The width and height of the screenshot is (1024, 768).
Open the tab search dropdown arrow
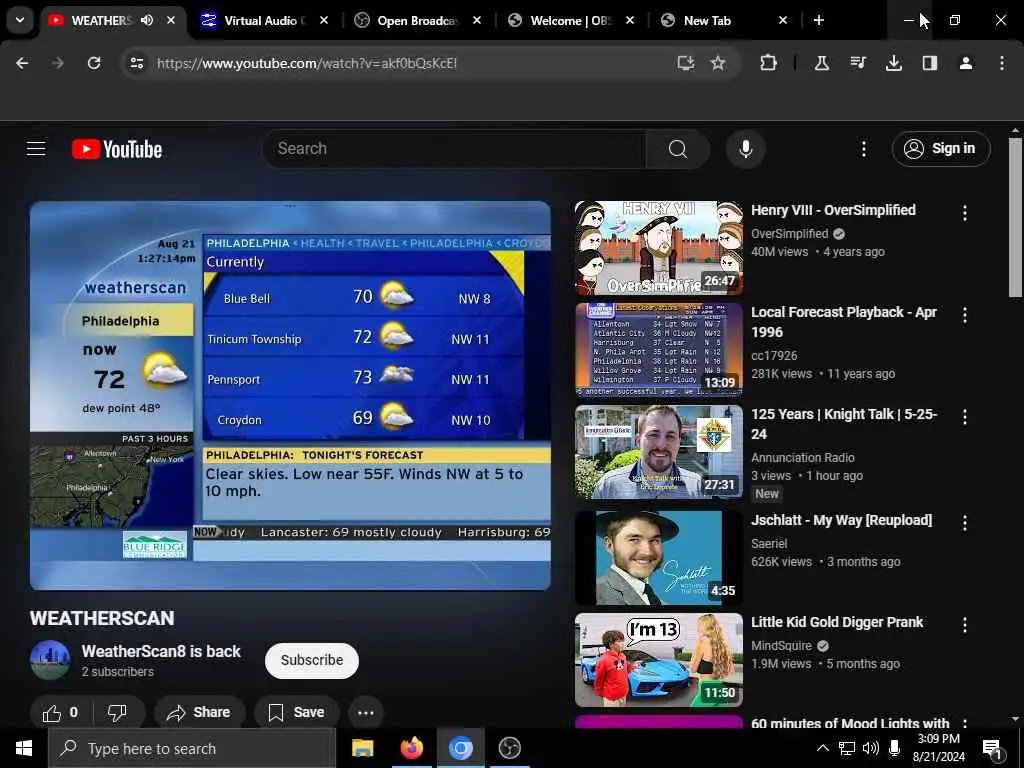20,20
